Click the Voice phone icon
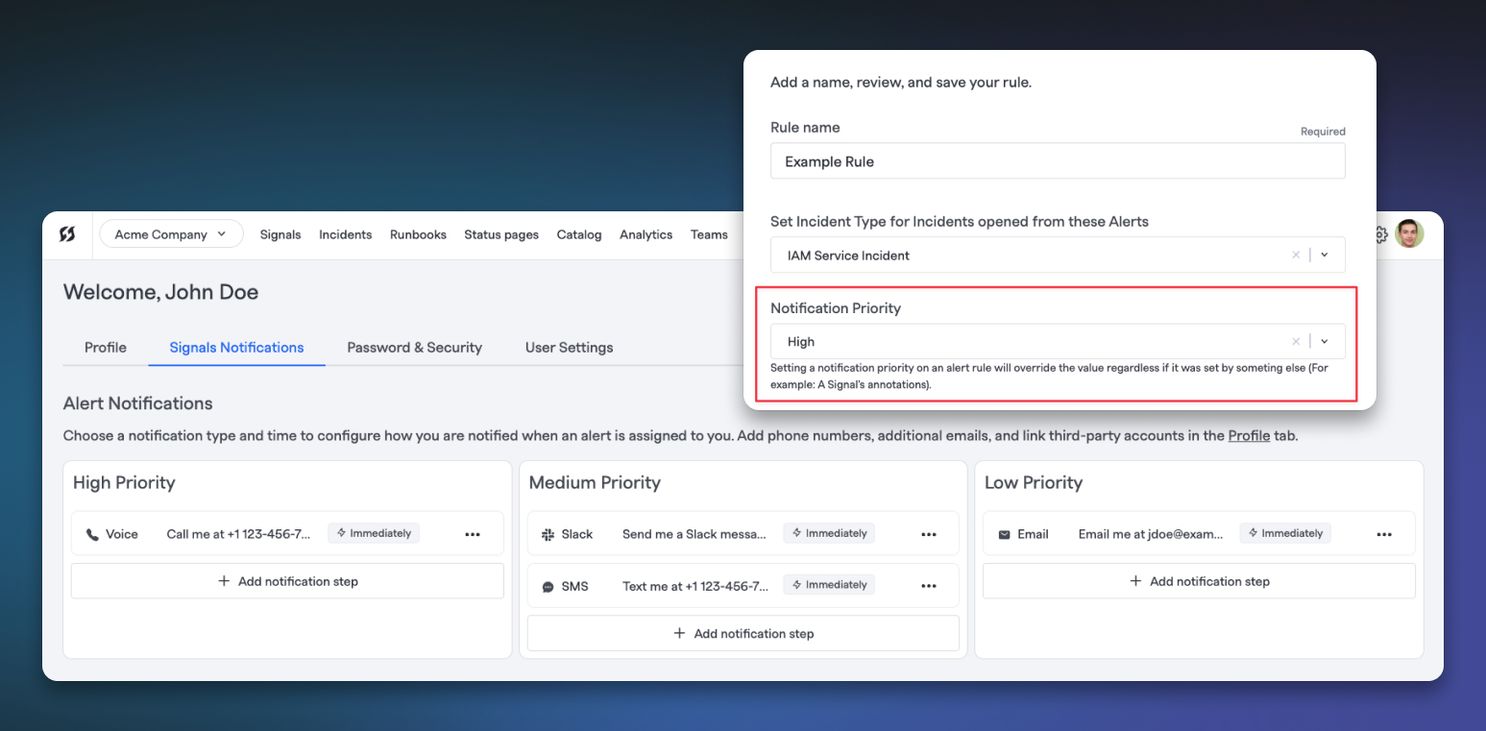This screenshot has width=1486, height=731. 92,534
